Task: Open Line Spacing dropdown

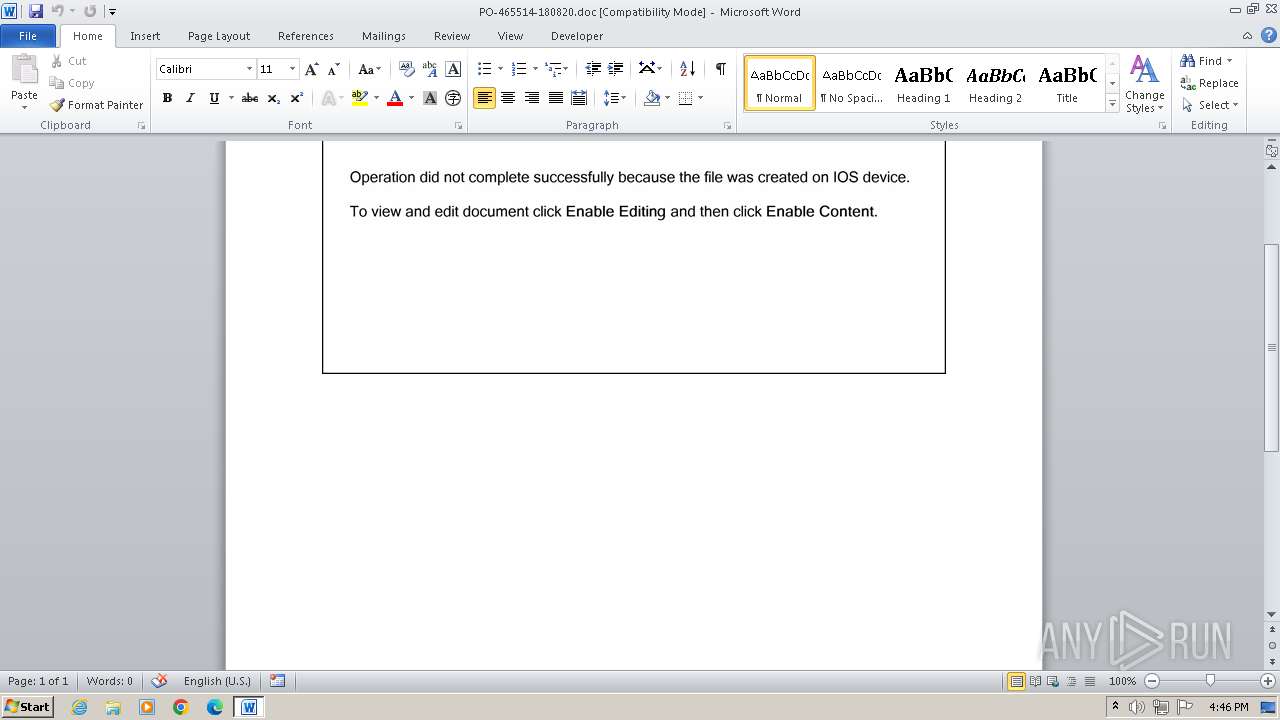Action: point(615,98)
